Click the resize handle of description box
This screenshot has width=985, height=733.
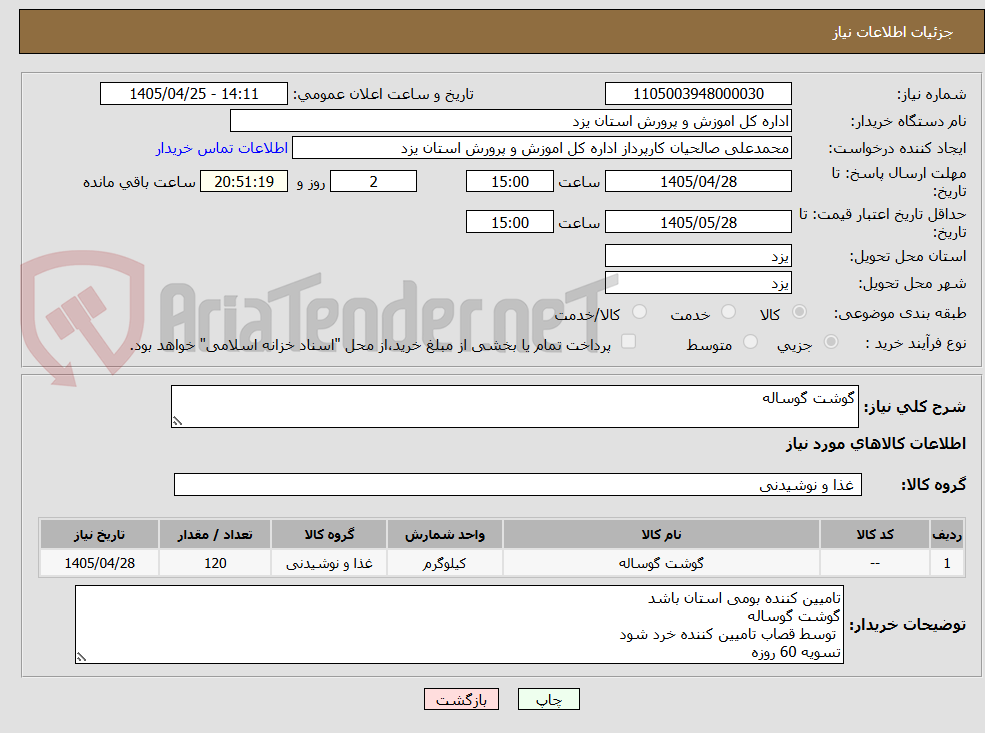click(x=177, y=421)
